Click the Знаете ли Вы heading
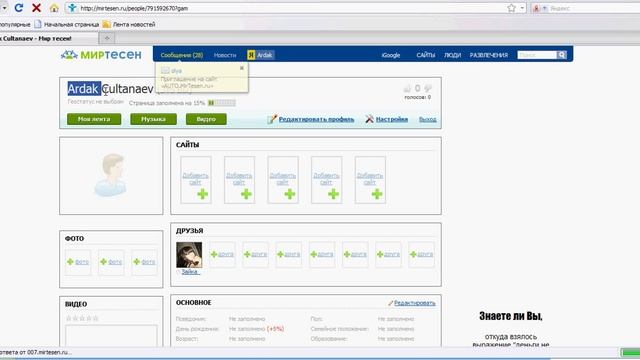Viewport: 640px width, 360px height. coord(511,316)
